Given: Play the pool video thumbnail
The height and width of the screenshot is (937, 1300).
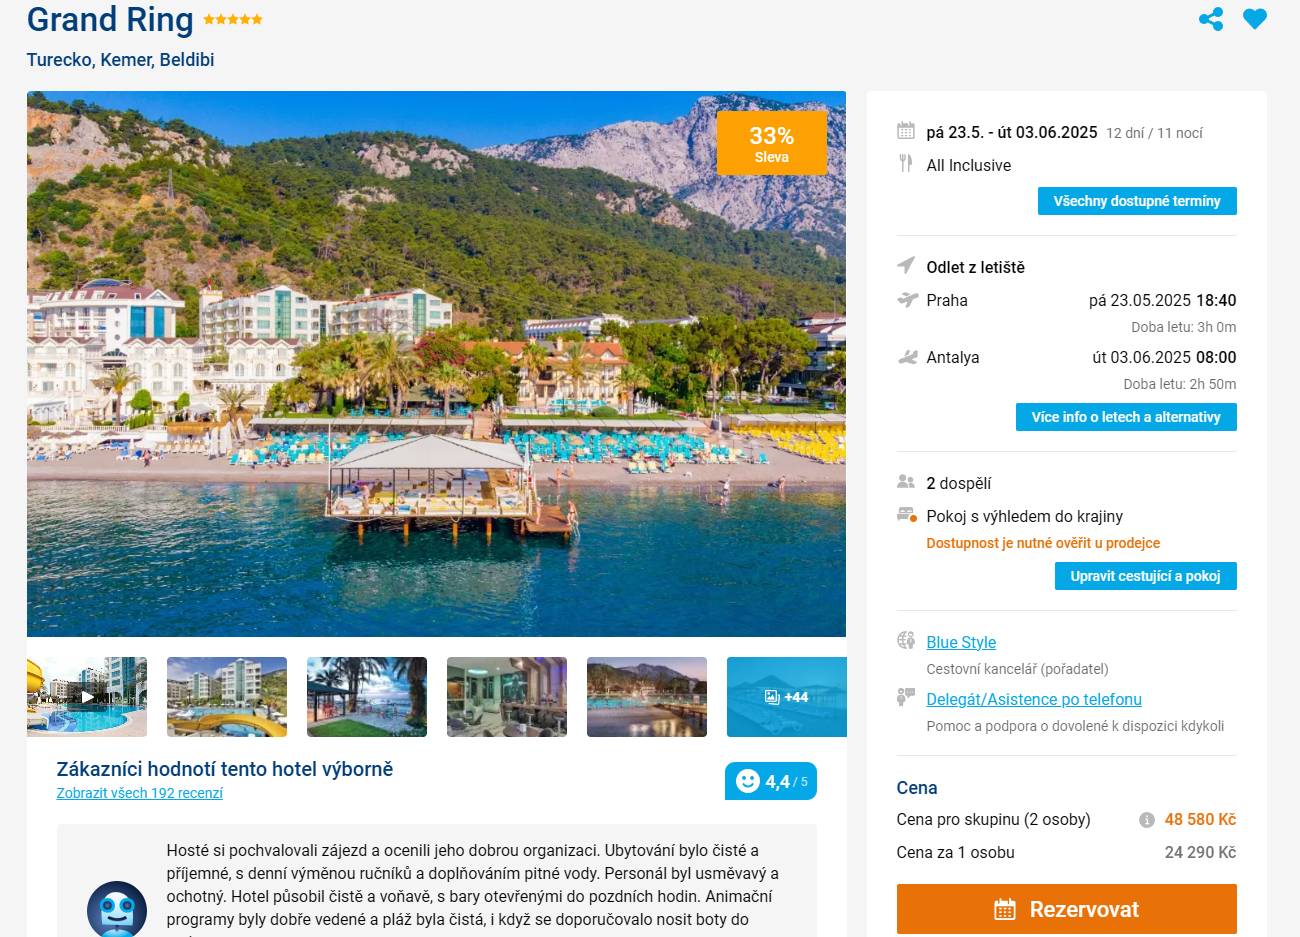Looking at the screenshot, I should click(87, 697).
